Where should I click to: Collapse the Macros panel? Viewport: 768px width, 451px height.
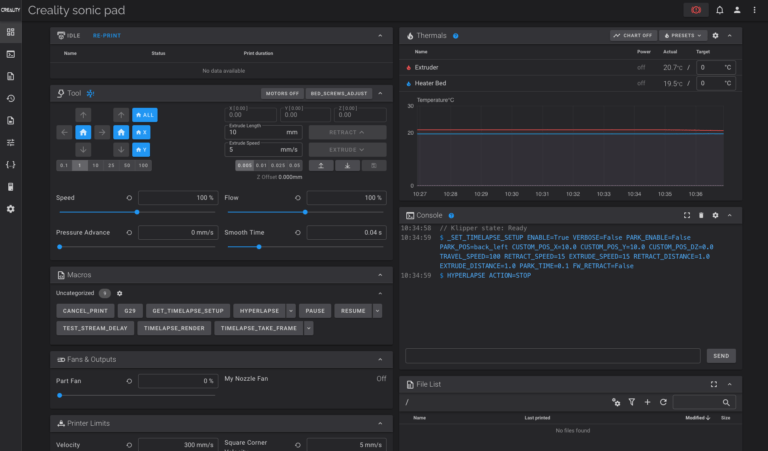(379, 274)
